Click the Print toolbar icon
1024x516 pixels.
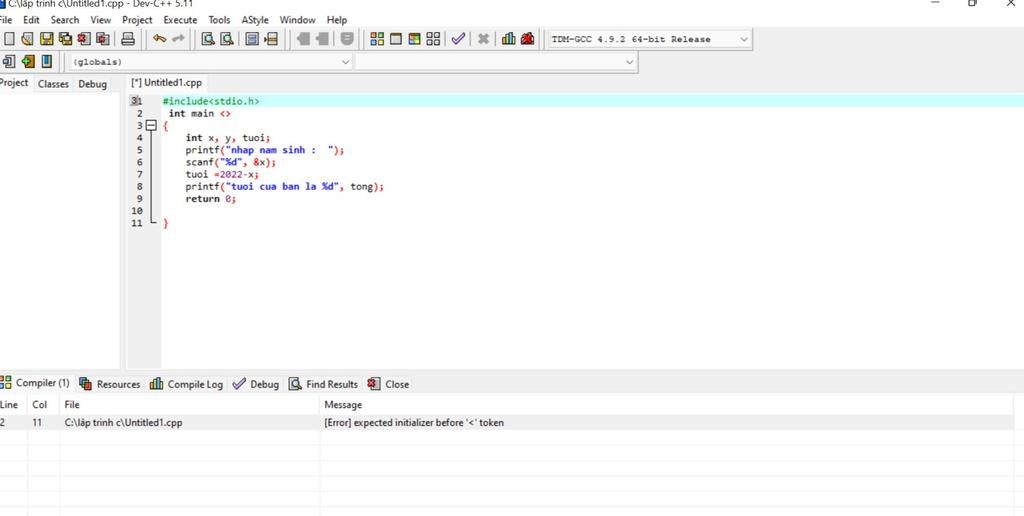(128, 39)
